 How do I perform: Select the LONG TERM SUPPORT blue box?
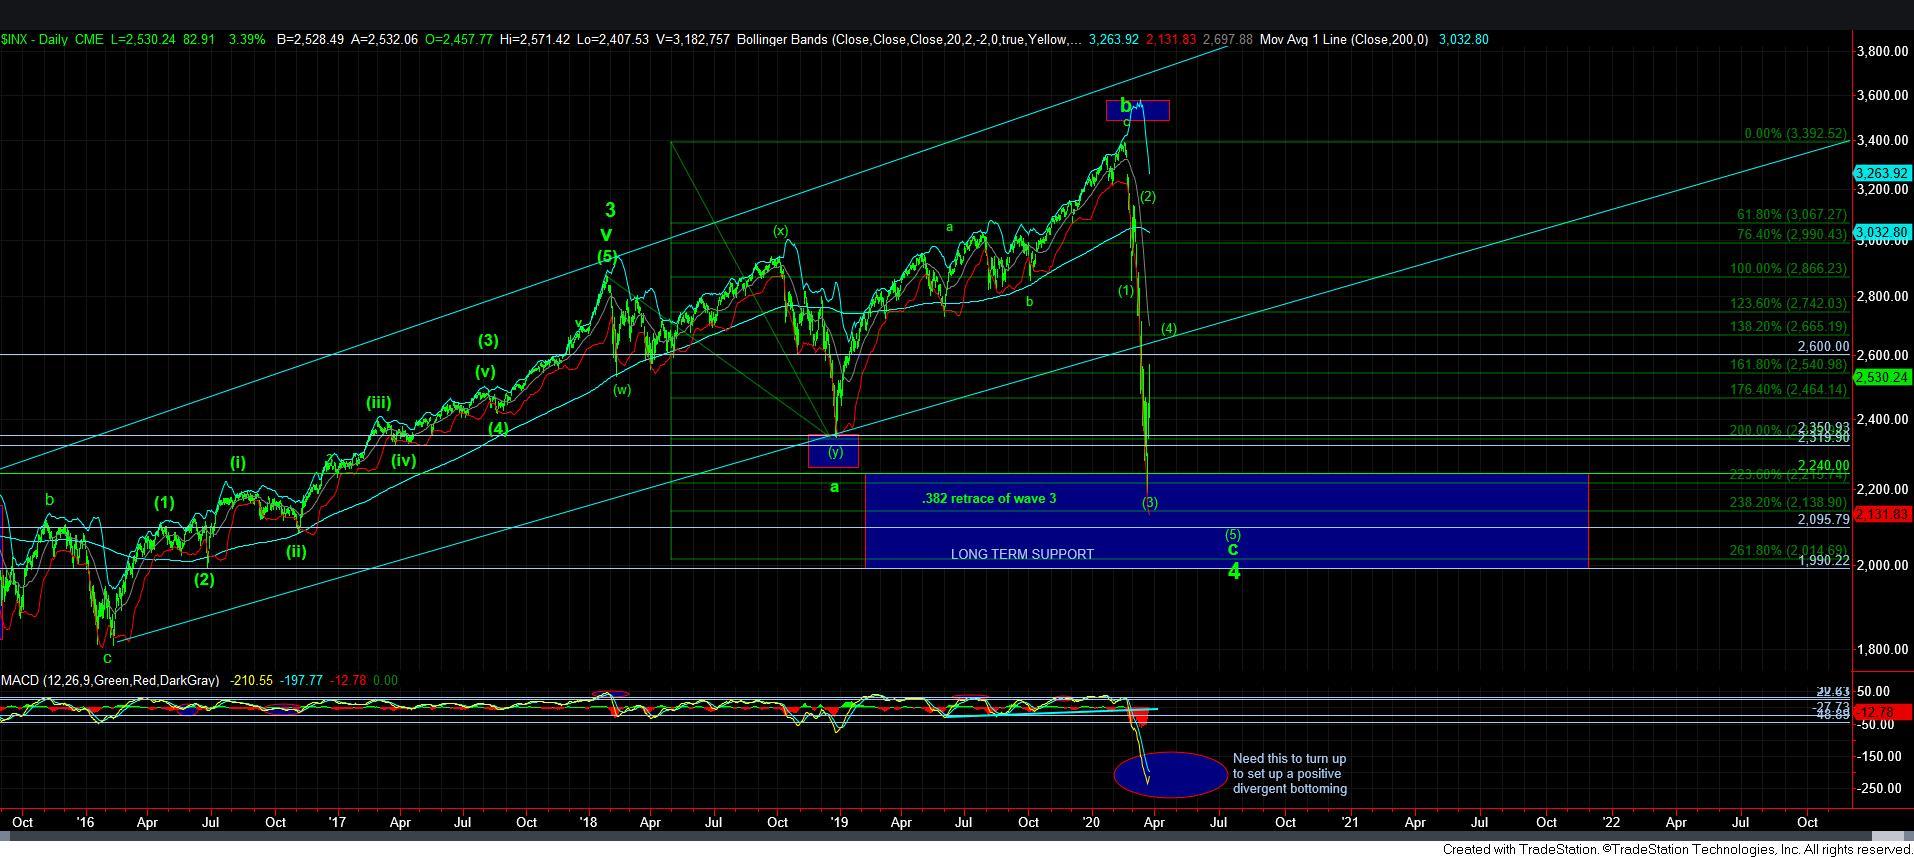point(1022,554)
